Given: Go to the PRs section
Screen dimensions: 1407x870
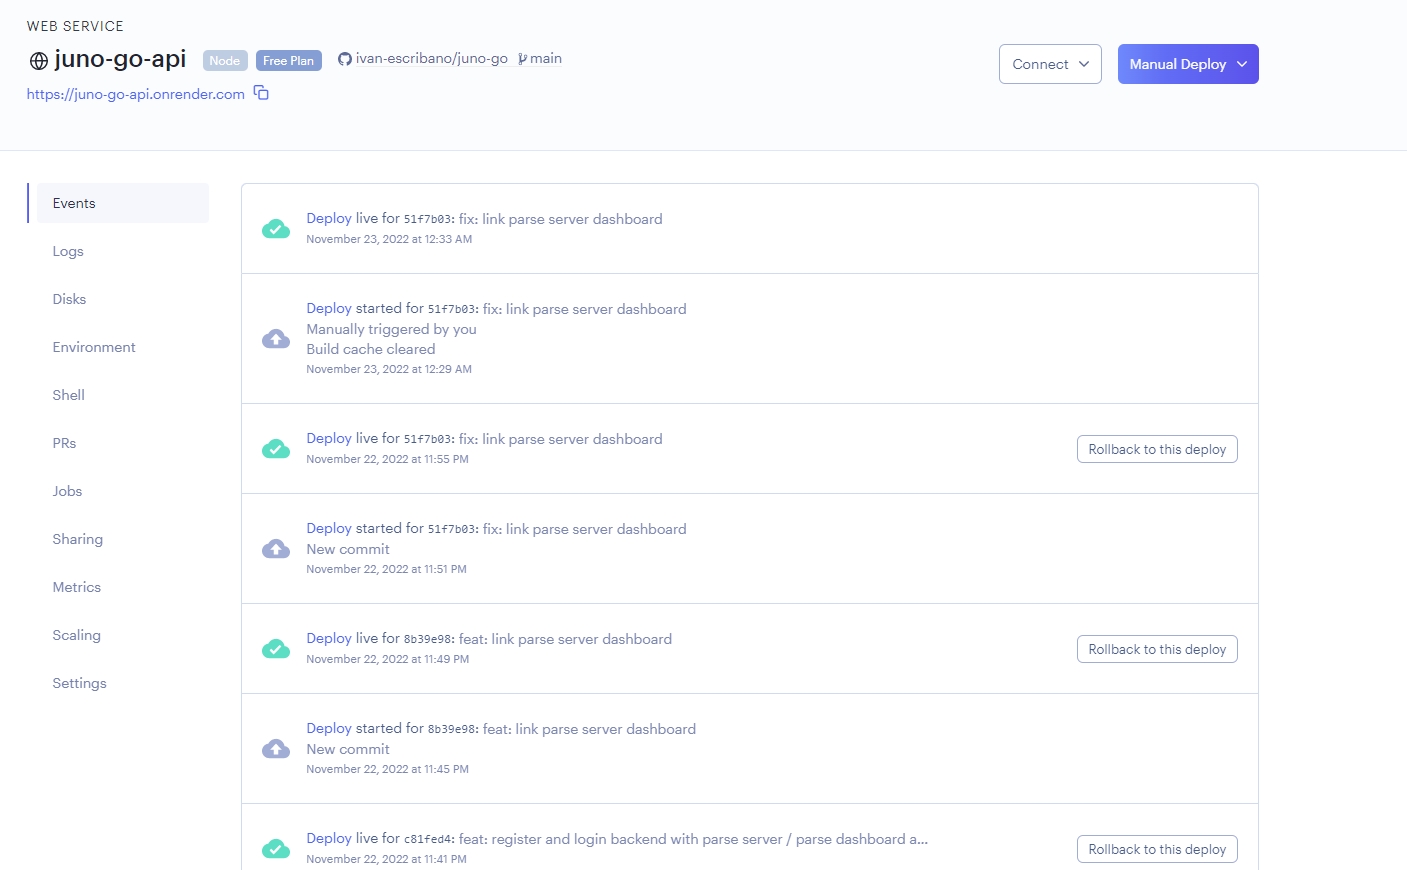Looking at the screenshot, I should pyautogui.click(x=64, y=443).
